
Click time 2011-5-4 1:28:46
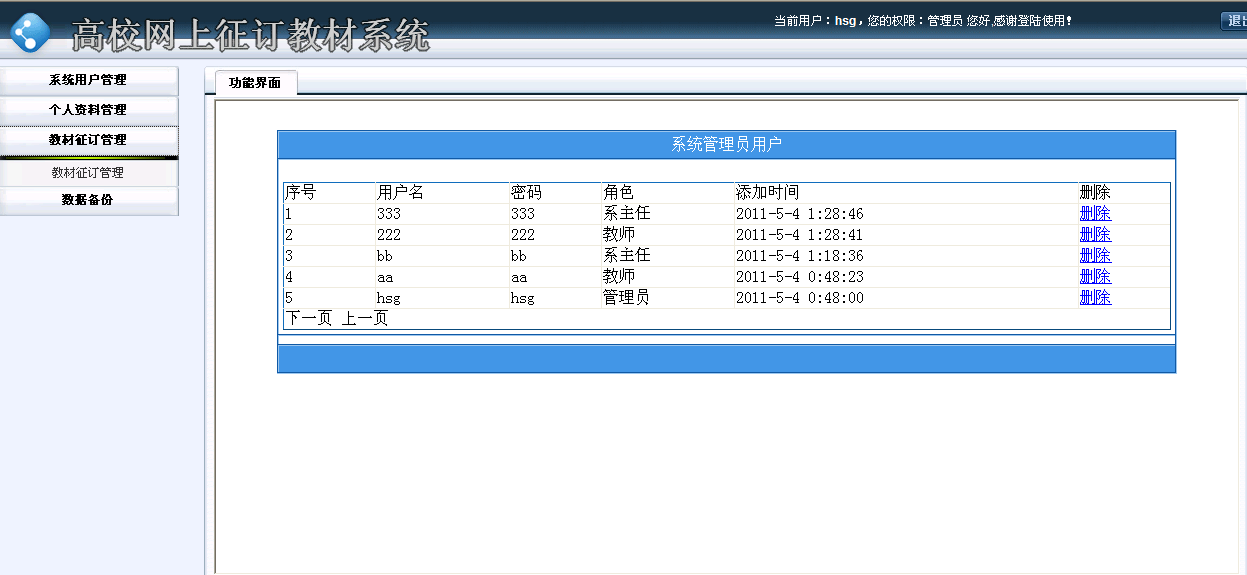800,214
